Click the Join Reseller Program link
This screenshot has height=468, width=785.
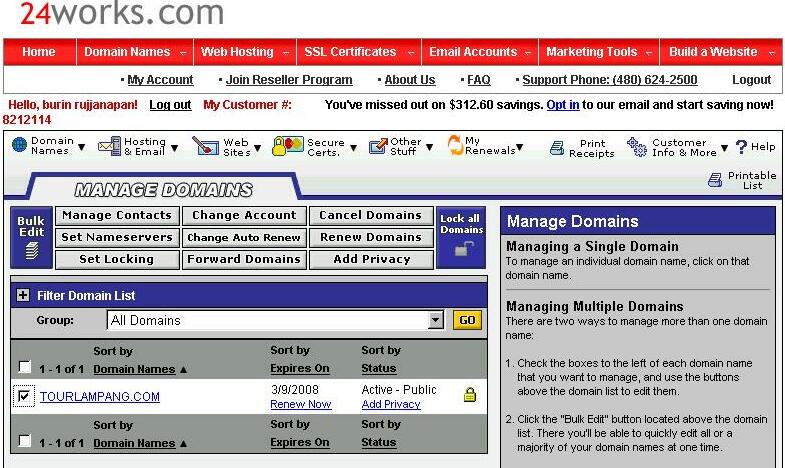pos(289,80)
